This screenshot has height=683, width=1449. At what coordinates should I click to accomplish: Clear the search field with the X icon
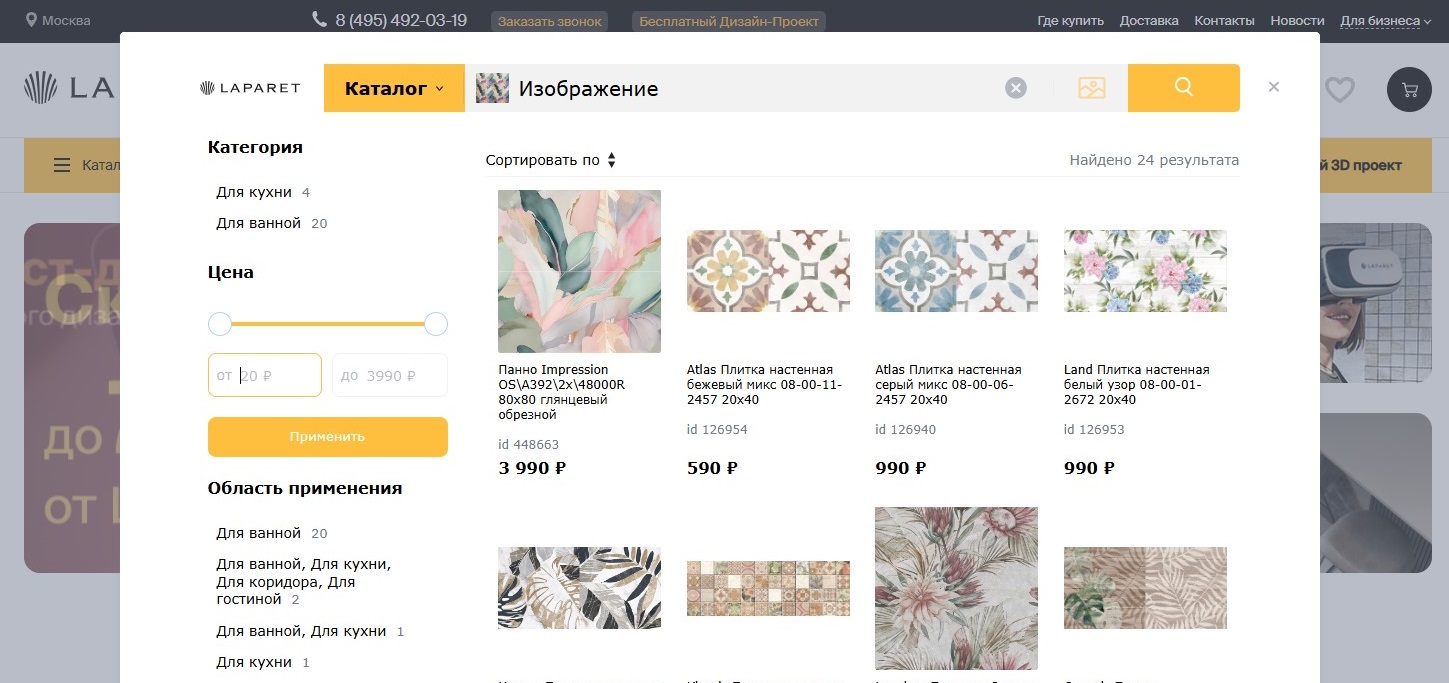tap(1016, 88)
